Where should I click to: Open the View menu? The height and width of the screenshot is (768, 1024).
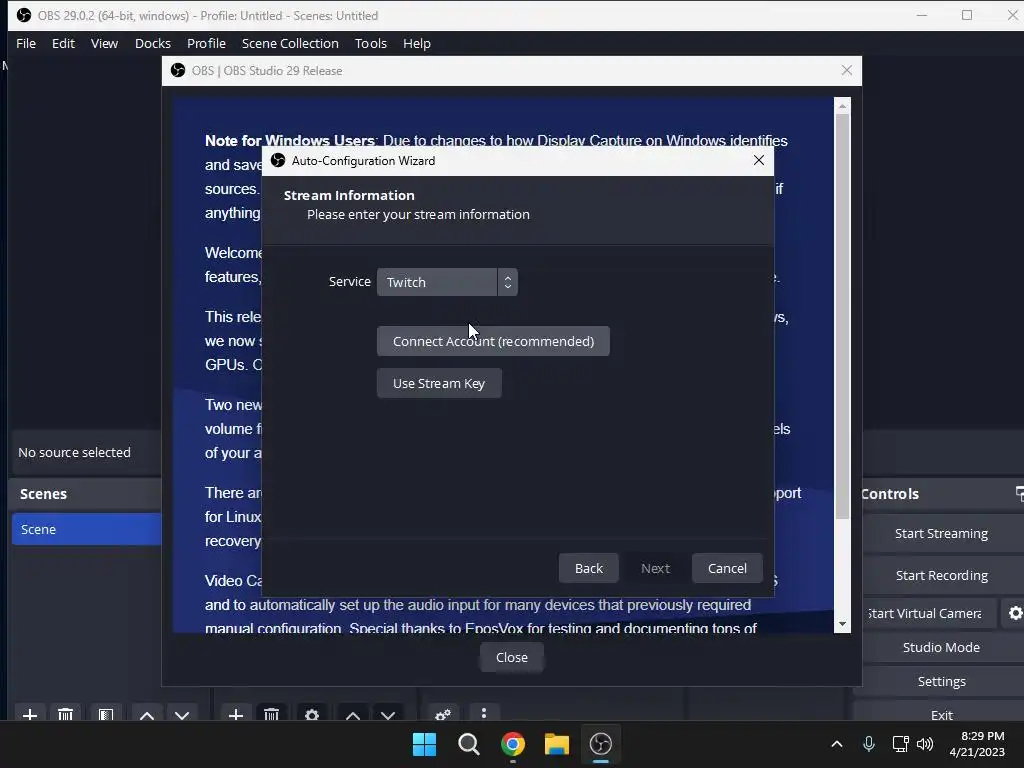point(104,44)
